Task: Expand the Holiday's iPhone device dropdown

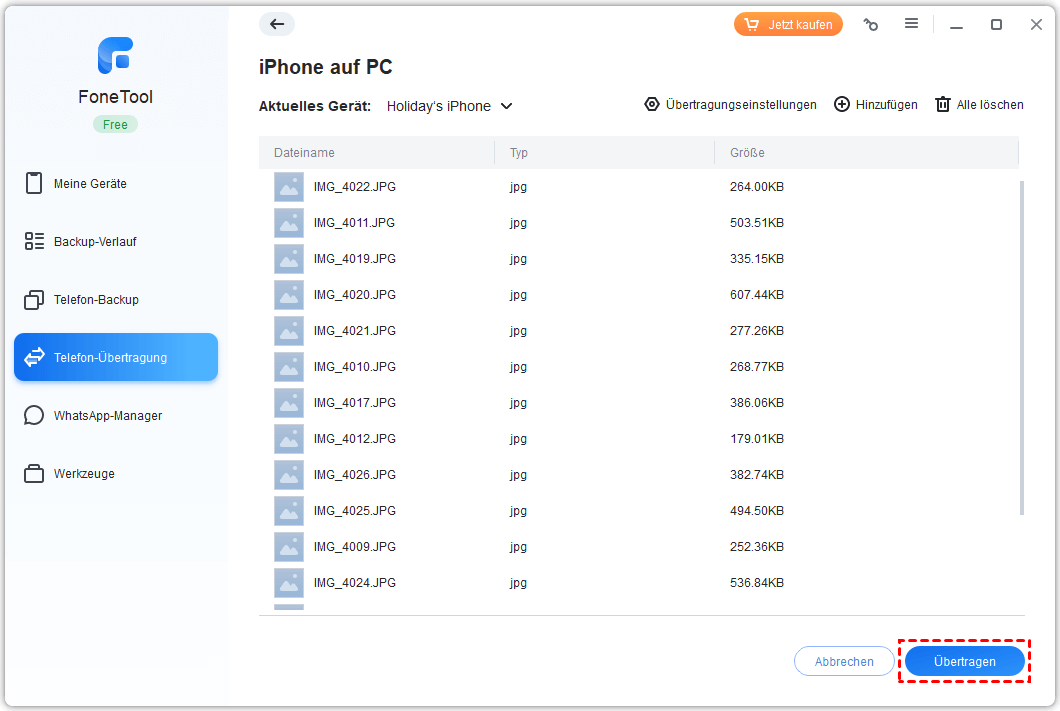Action: tap(450, 106)
